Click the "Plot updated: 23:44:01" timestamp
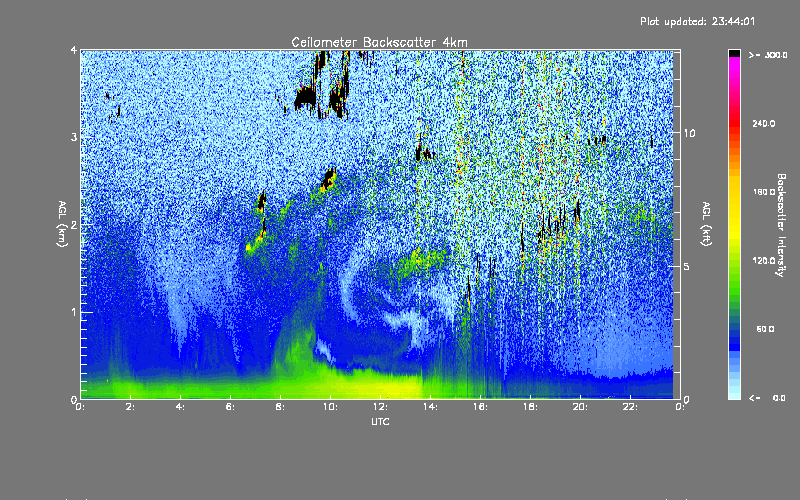 [x=697, y=21]
